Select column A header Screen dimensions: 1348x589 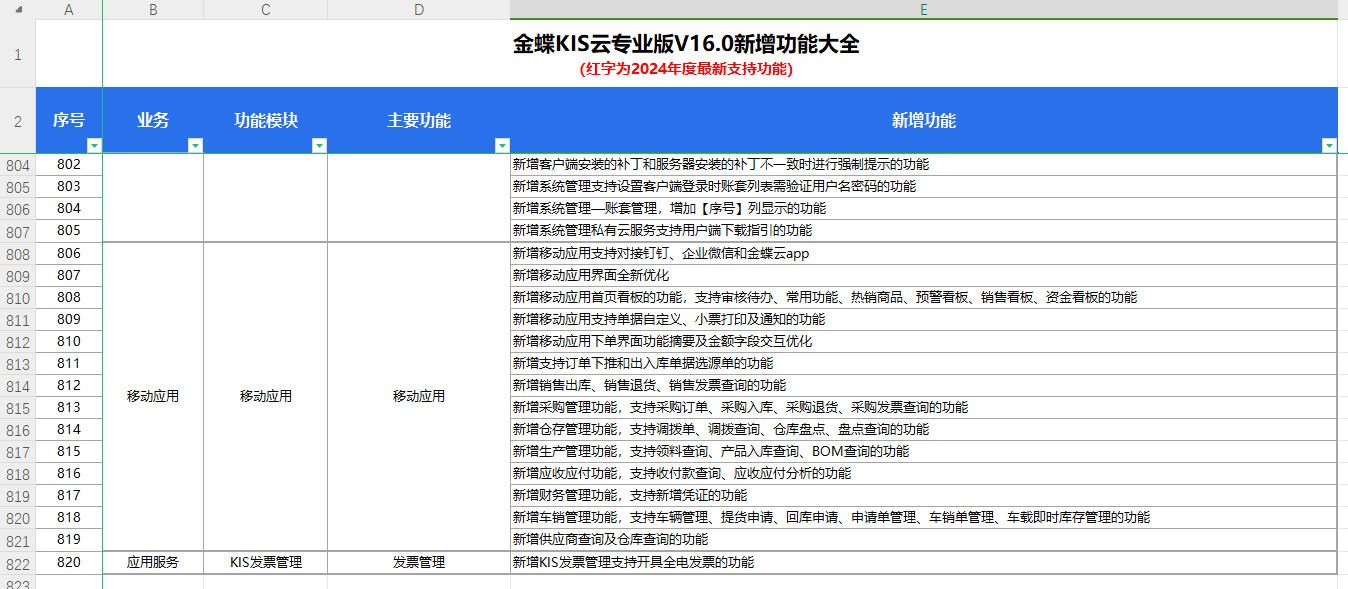pyautogui.click(x=69, y=9)
